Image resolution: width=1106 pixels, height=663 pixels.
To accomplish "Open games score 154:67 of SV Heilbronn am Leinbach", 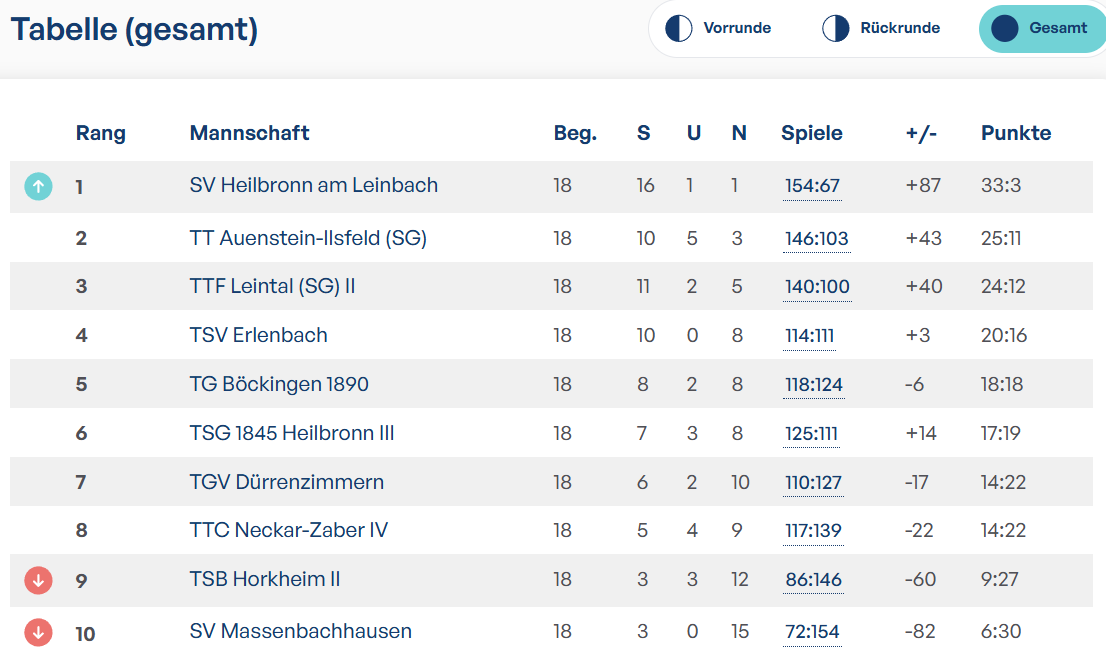I will pyautogui.click(x=812, y=186).
